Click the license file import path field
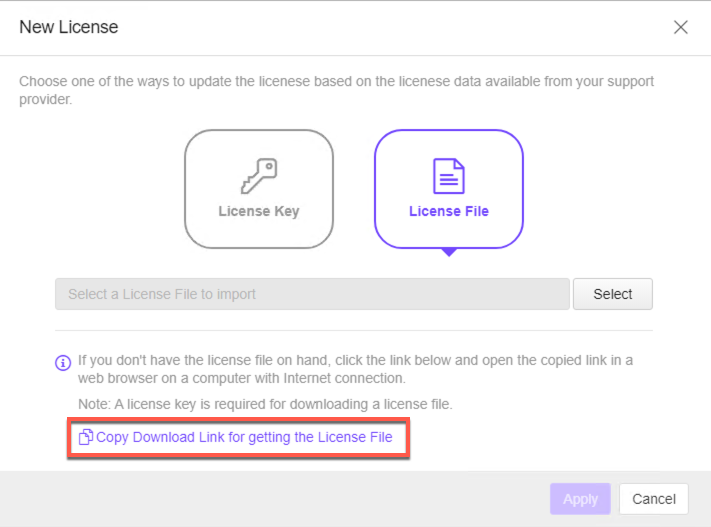 click(312, 294)
